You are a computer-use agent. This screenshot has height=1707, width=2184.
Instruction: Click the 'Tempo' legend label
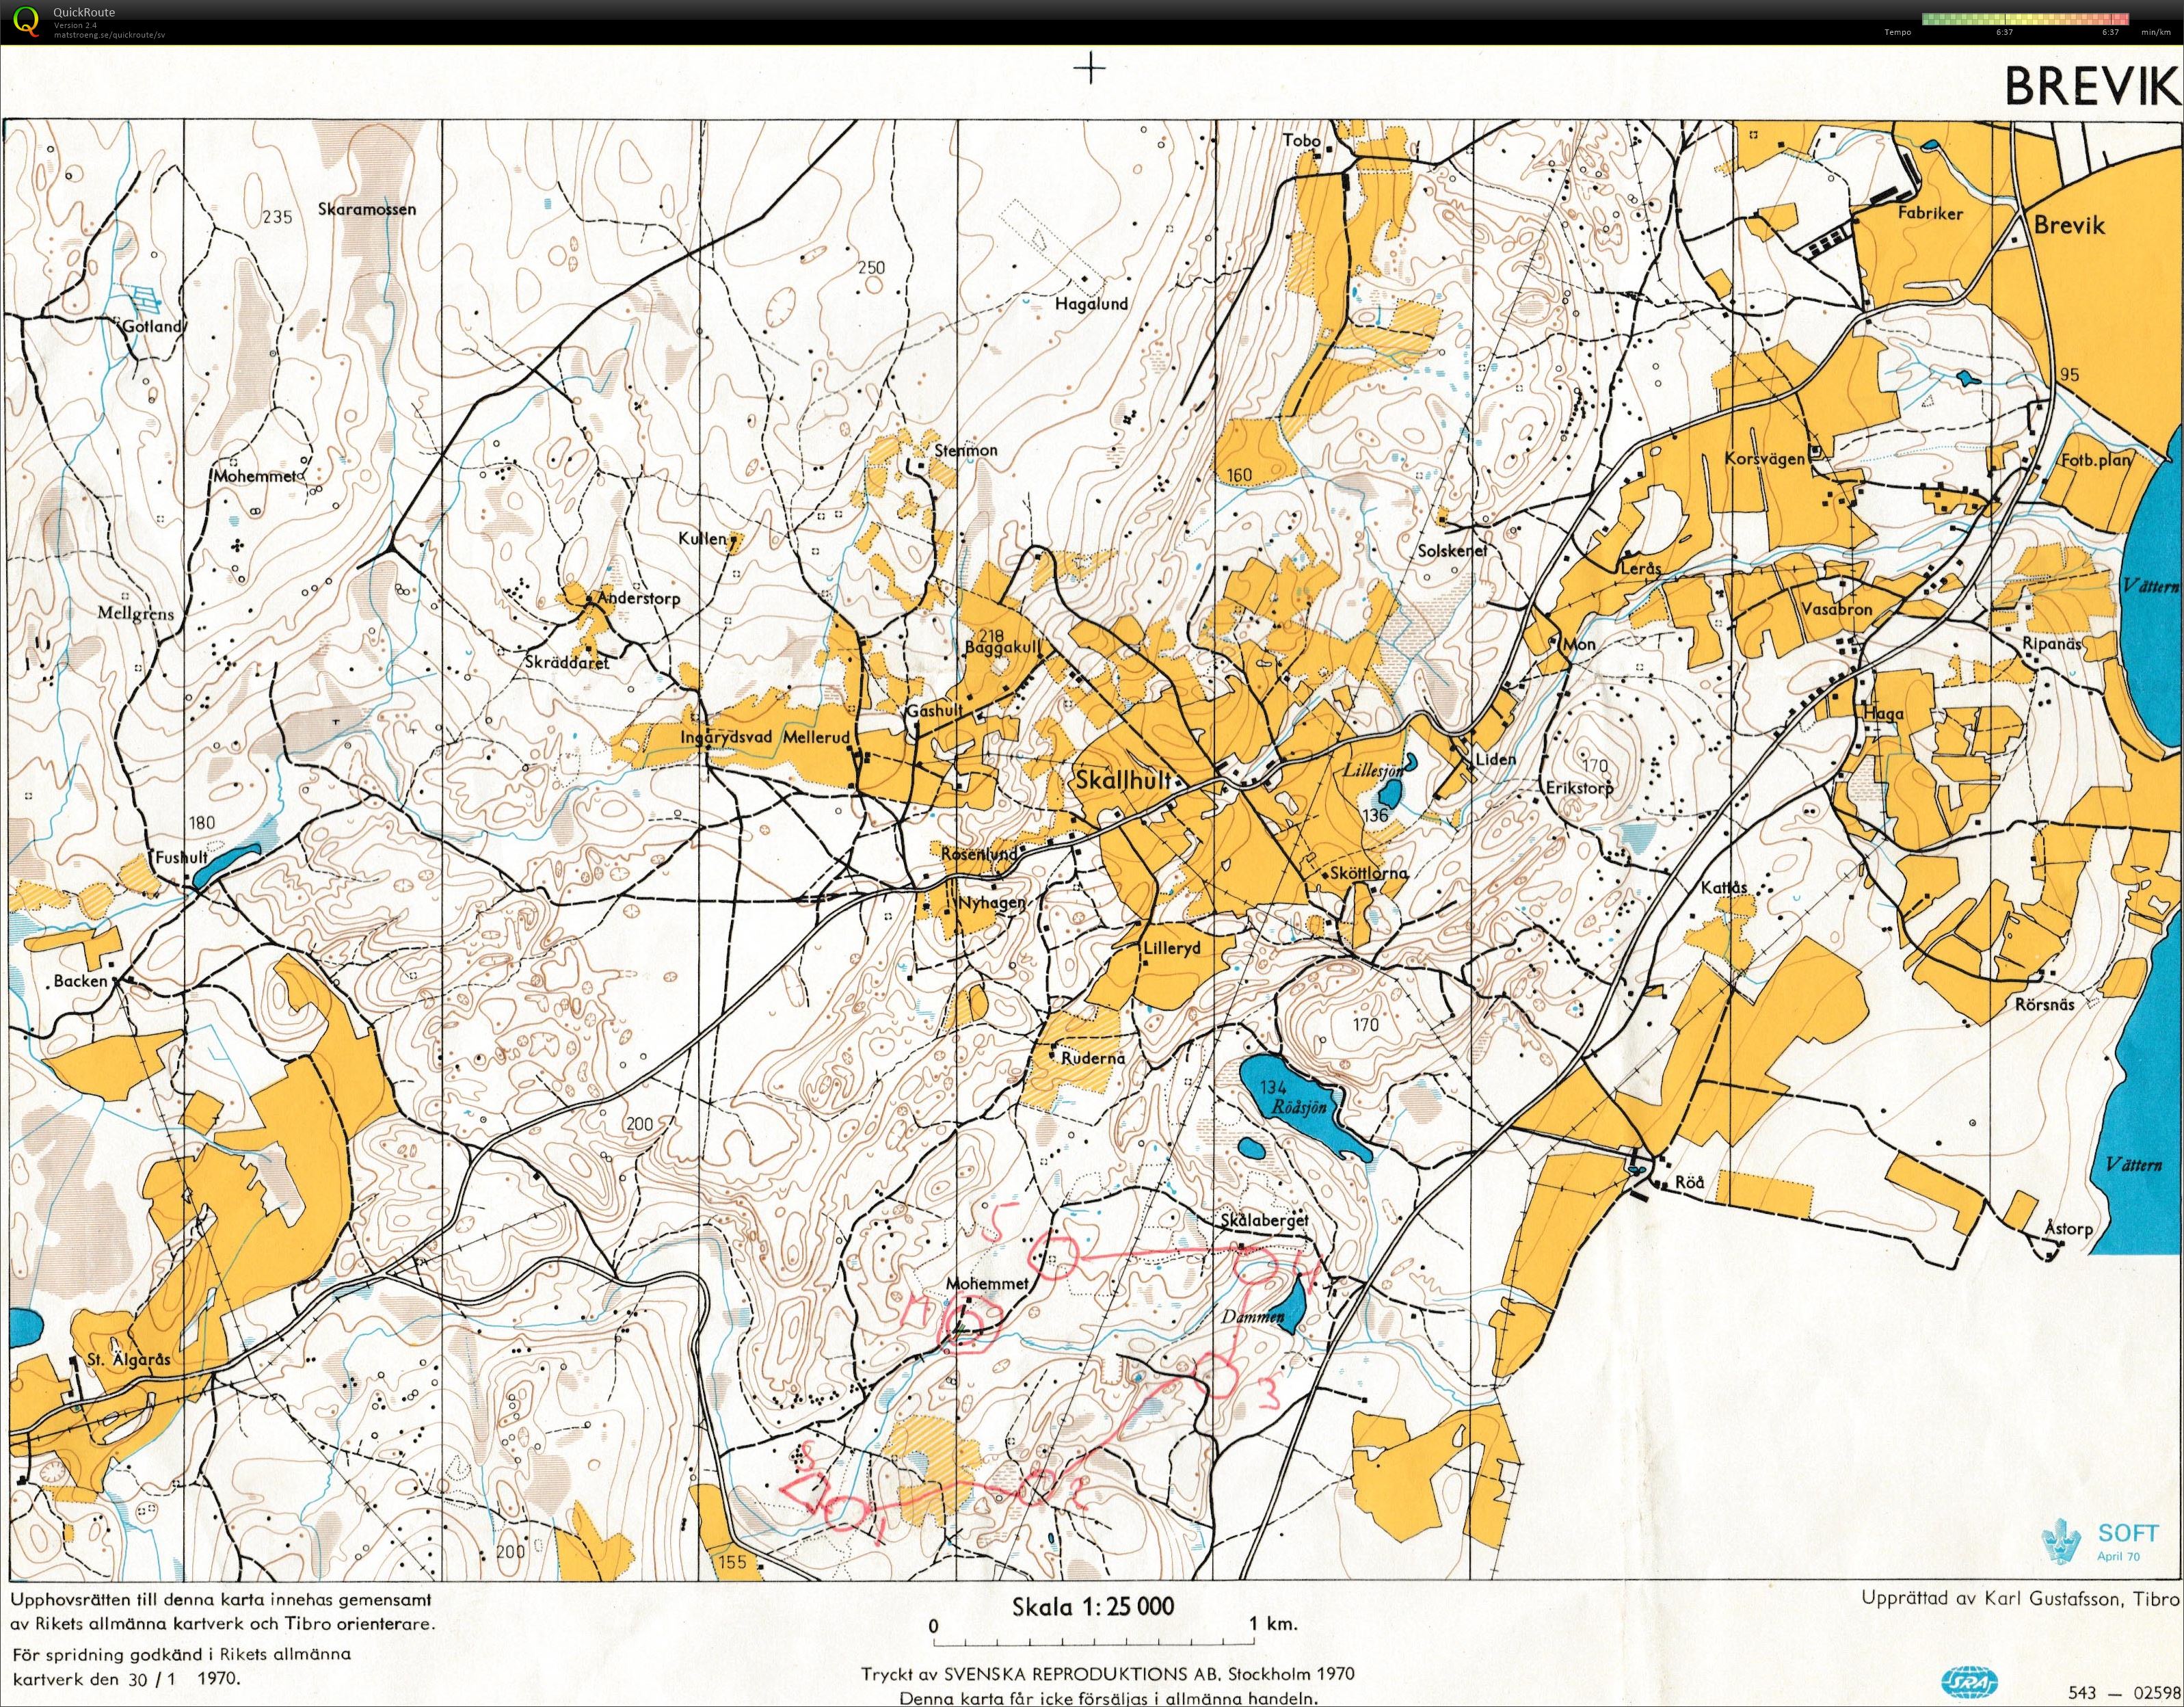[x=1897, y=32]
